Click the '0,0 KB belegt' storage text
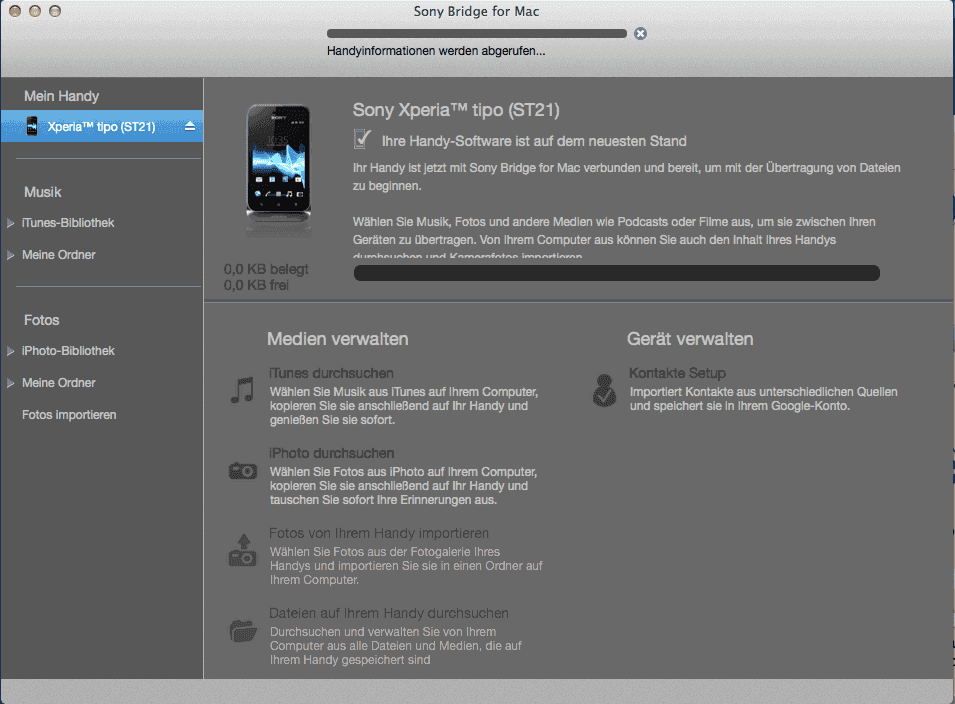955x704 pixels. 266,269
